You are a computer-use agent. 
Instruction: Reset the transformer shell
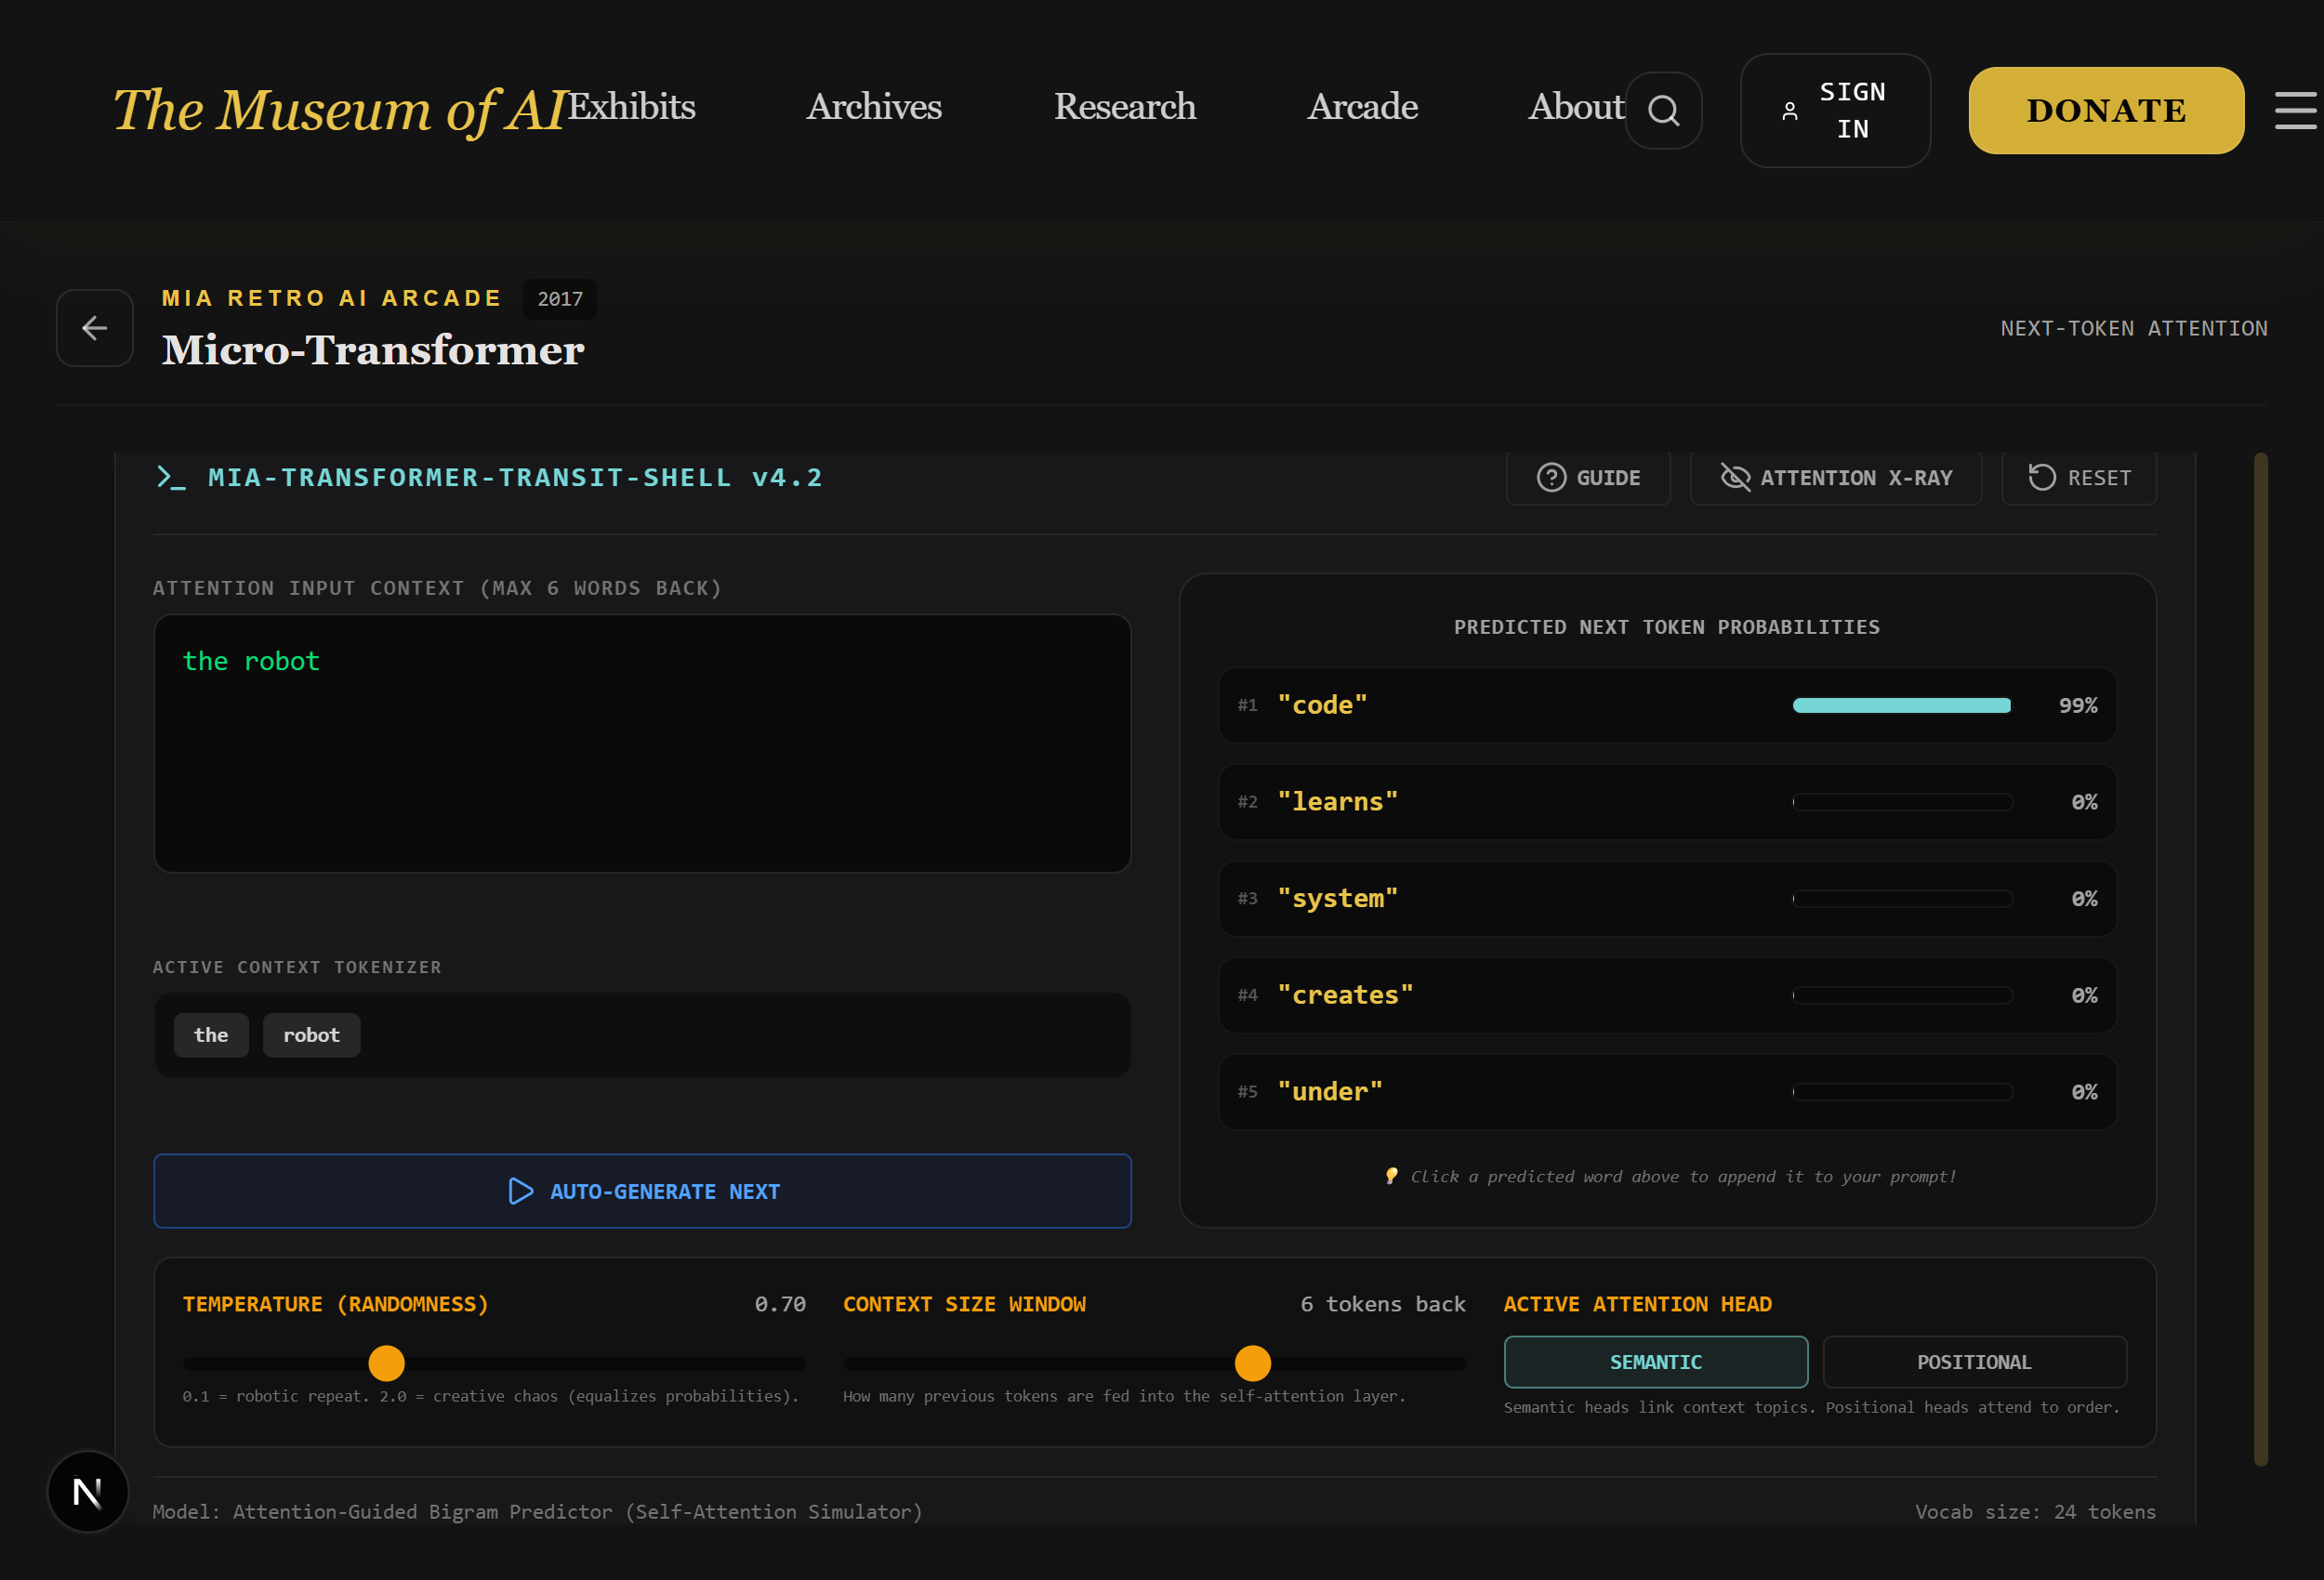coord(2079,478)
